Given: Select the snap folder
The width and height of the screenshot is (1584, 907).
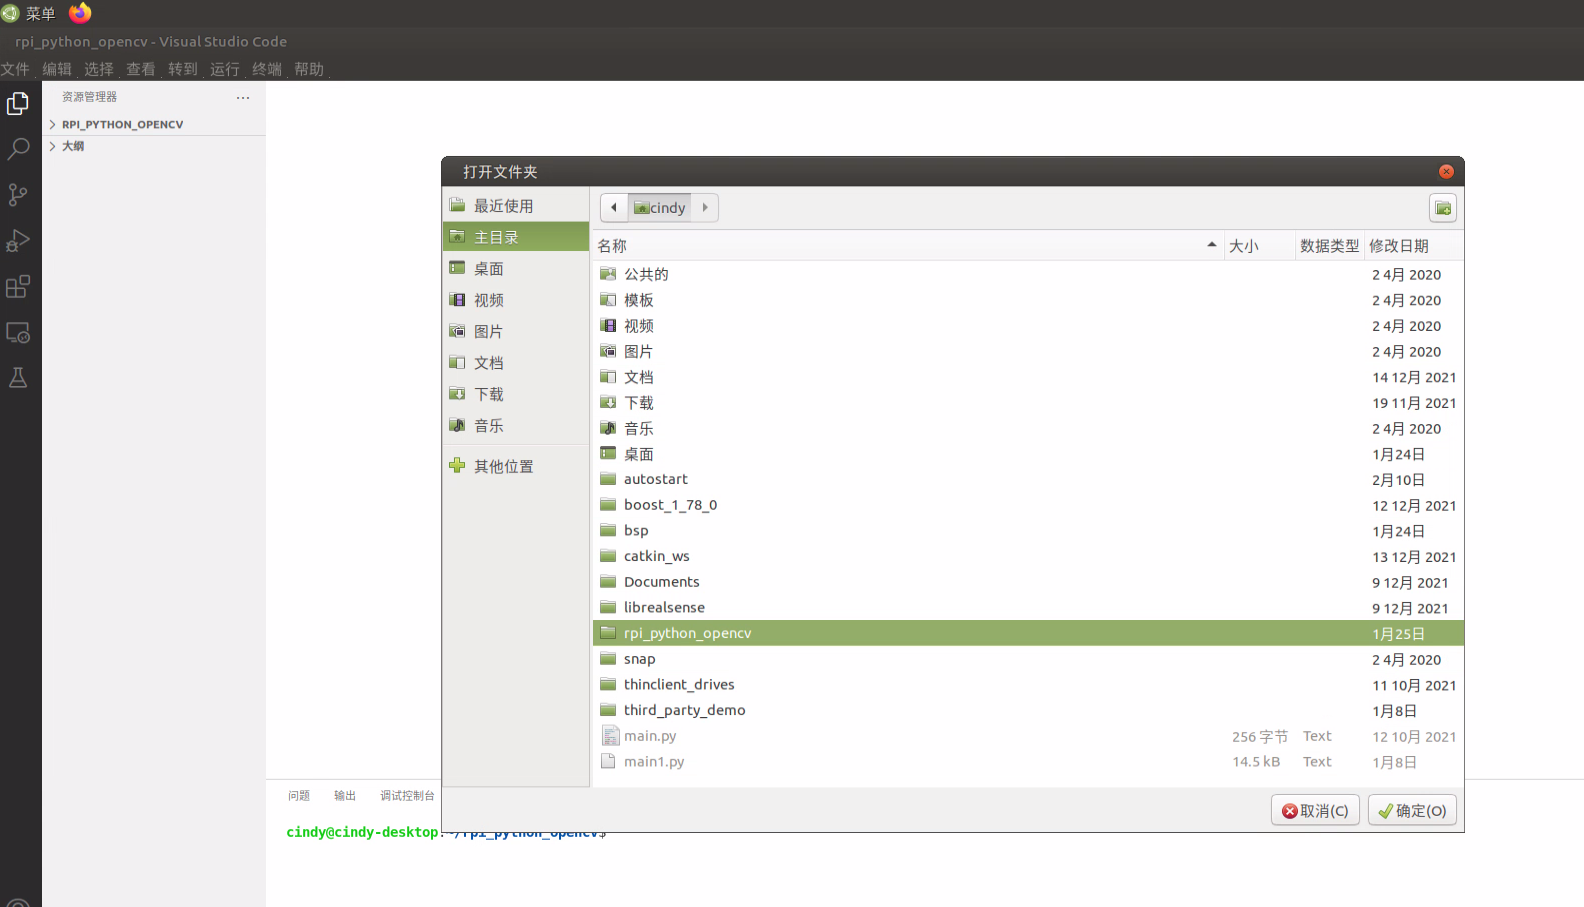Looking at the screenshot, I should 1028,659.
